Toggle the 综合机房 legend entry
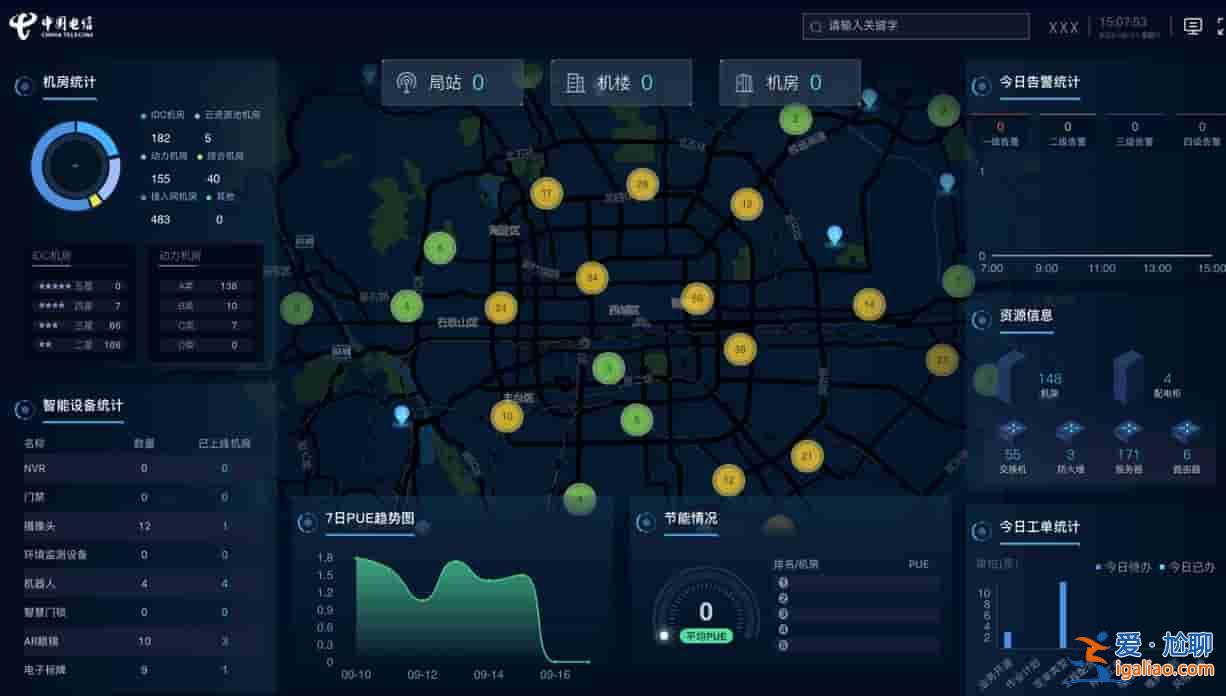 click(220, 156)
